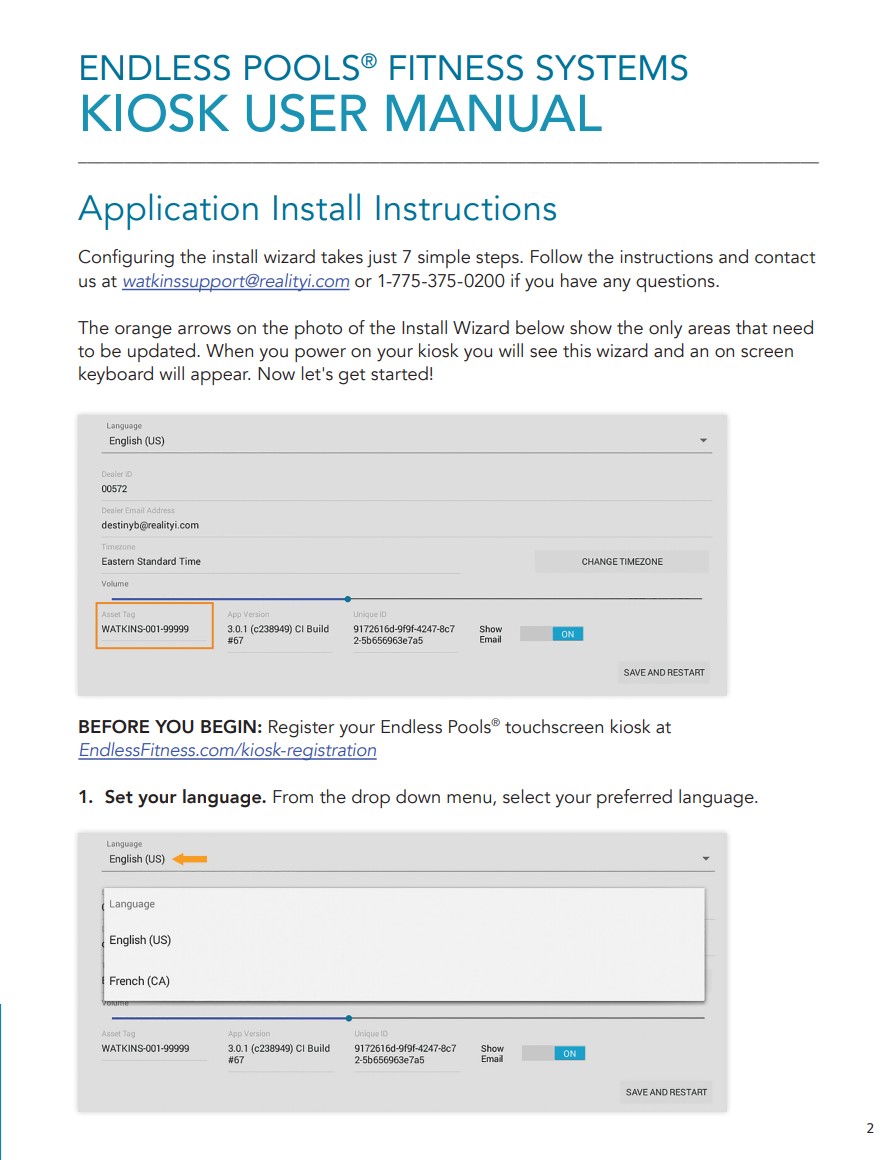
Task: Click the 'Language' header in the popup list
Action: [132, 904]
